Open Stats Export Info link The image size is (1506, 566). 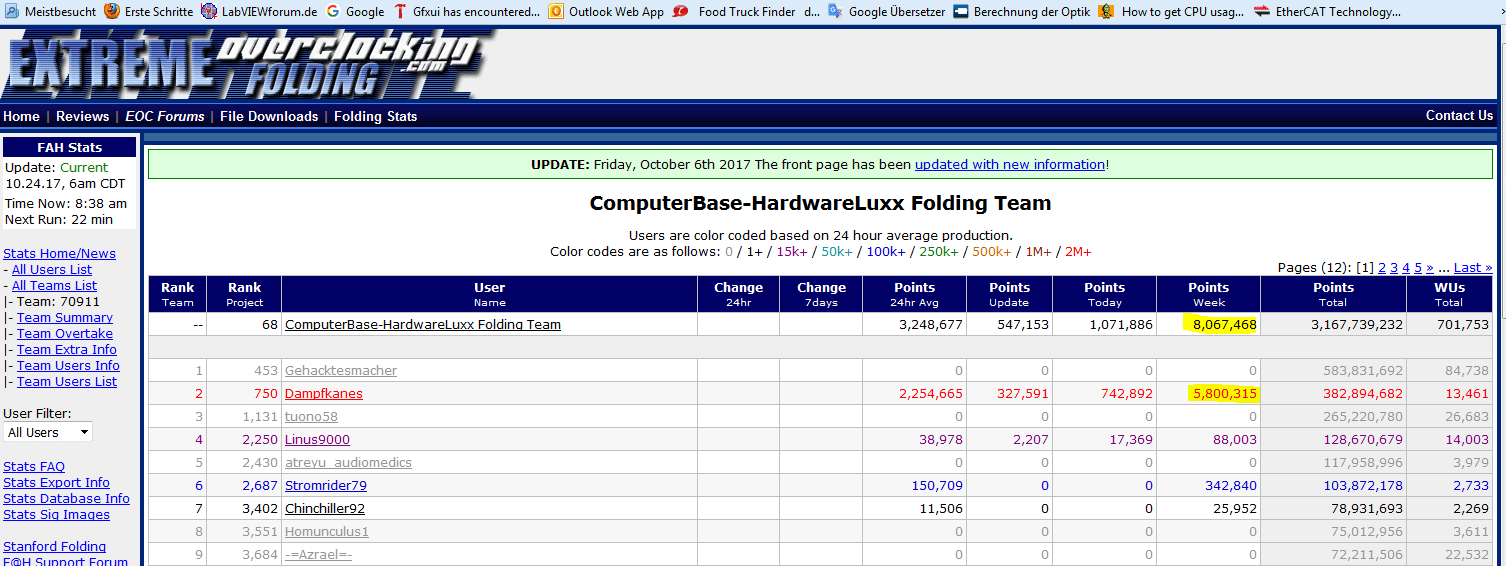56,482
